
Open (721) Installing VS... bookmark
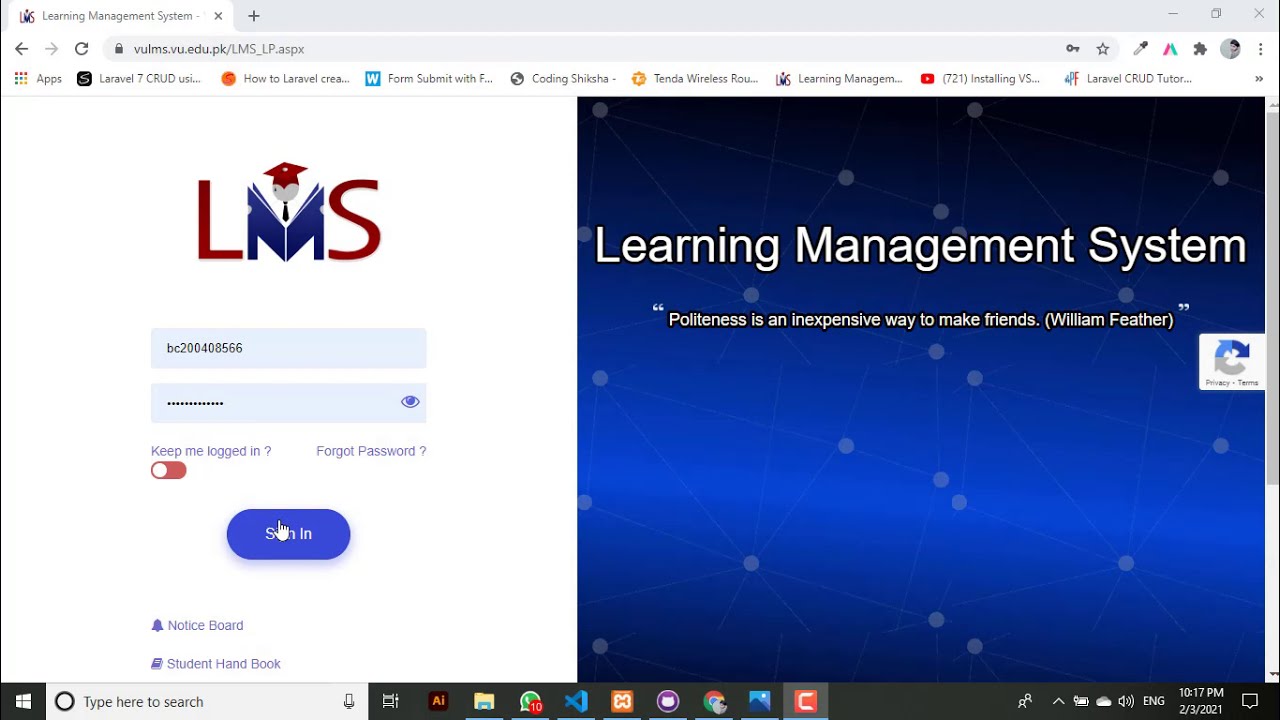980,79
